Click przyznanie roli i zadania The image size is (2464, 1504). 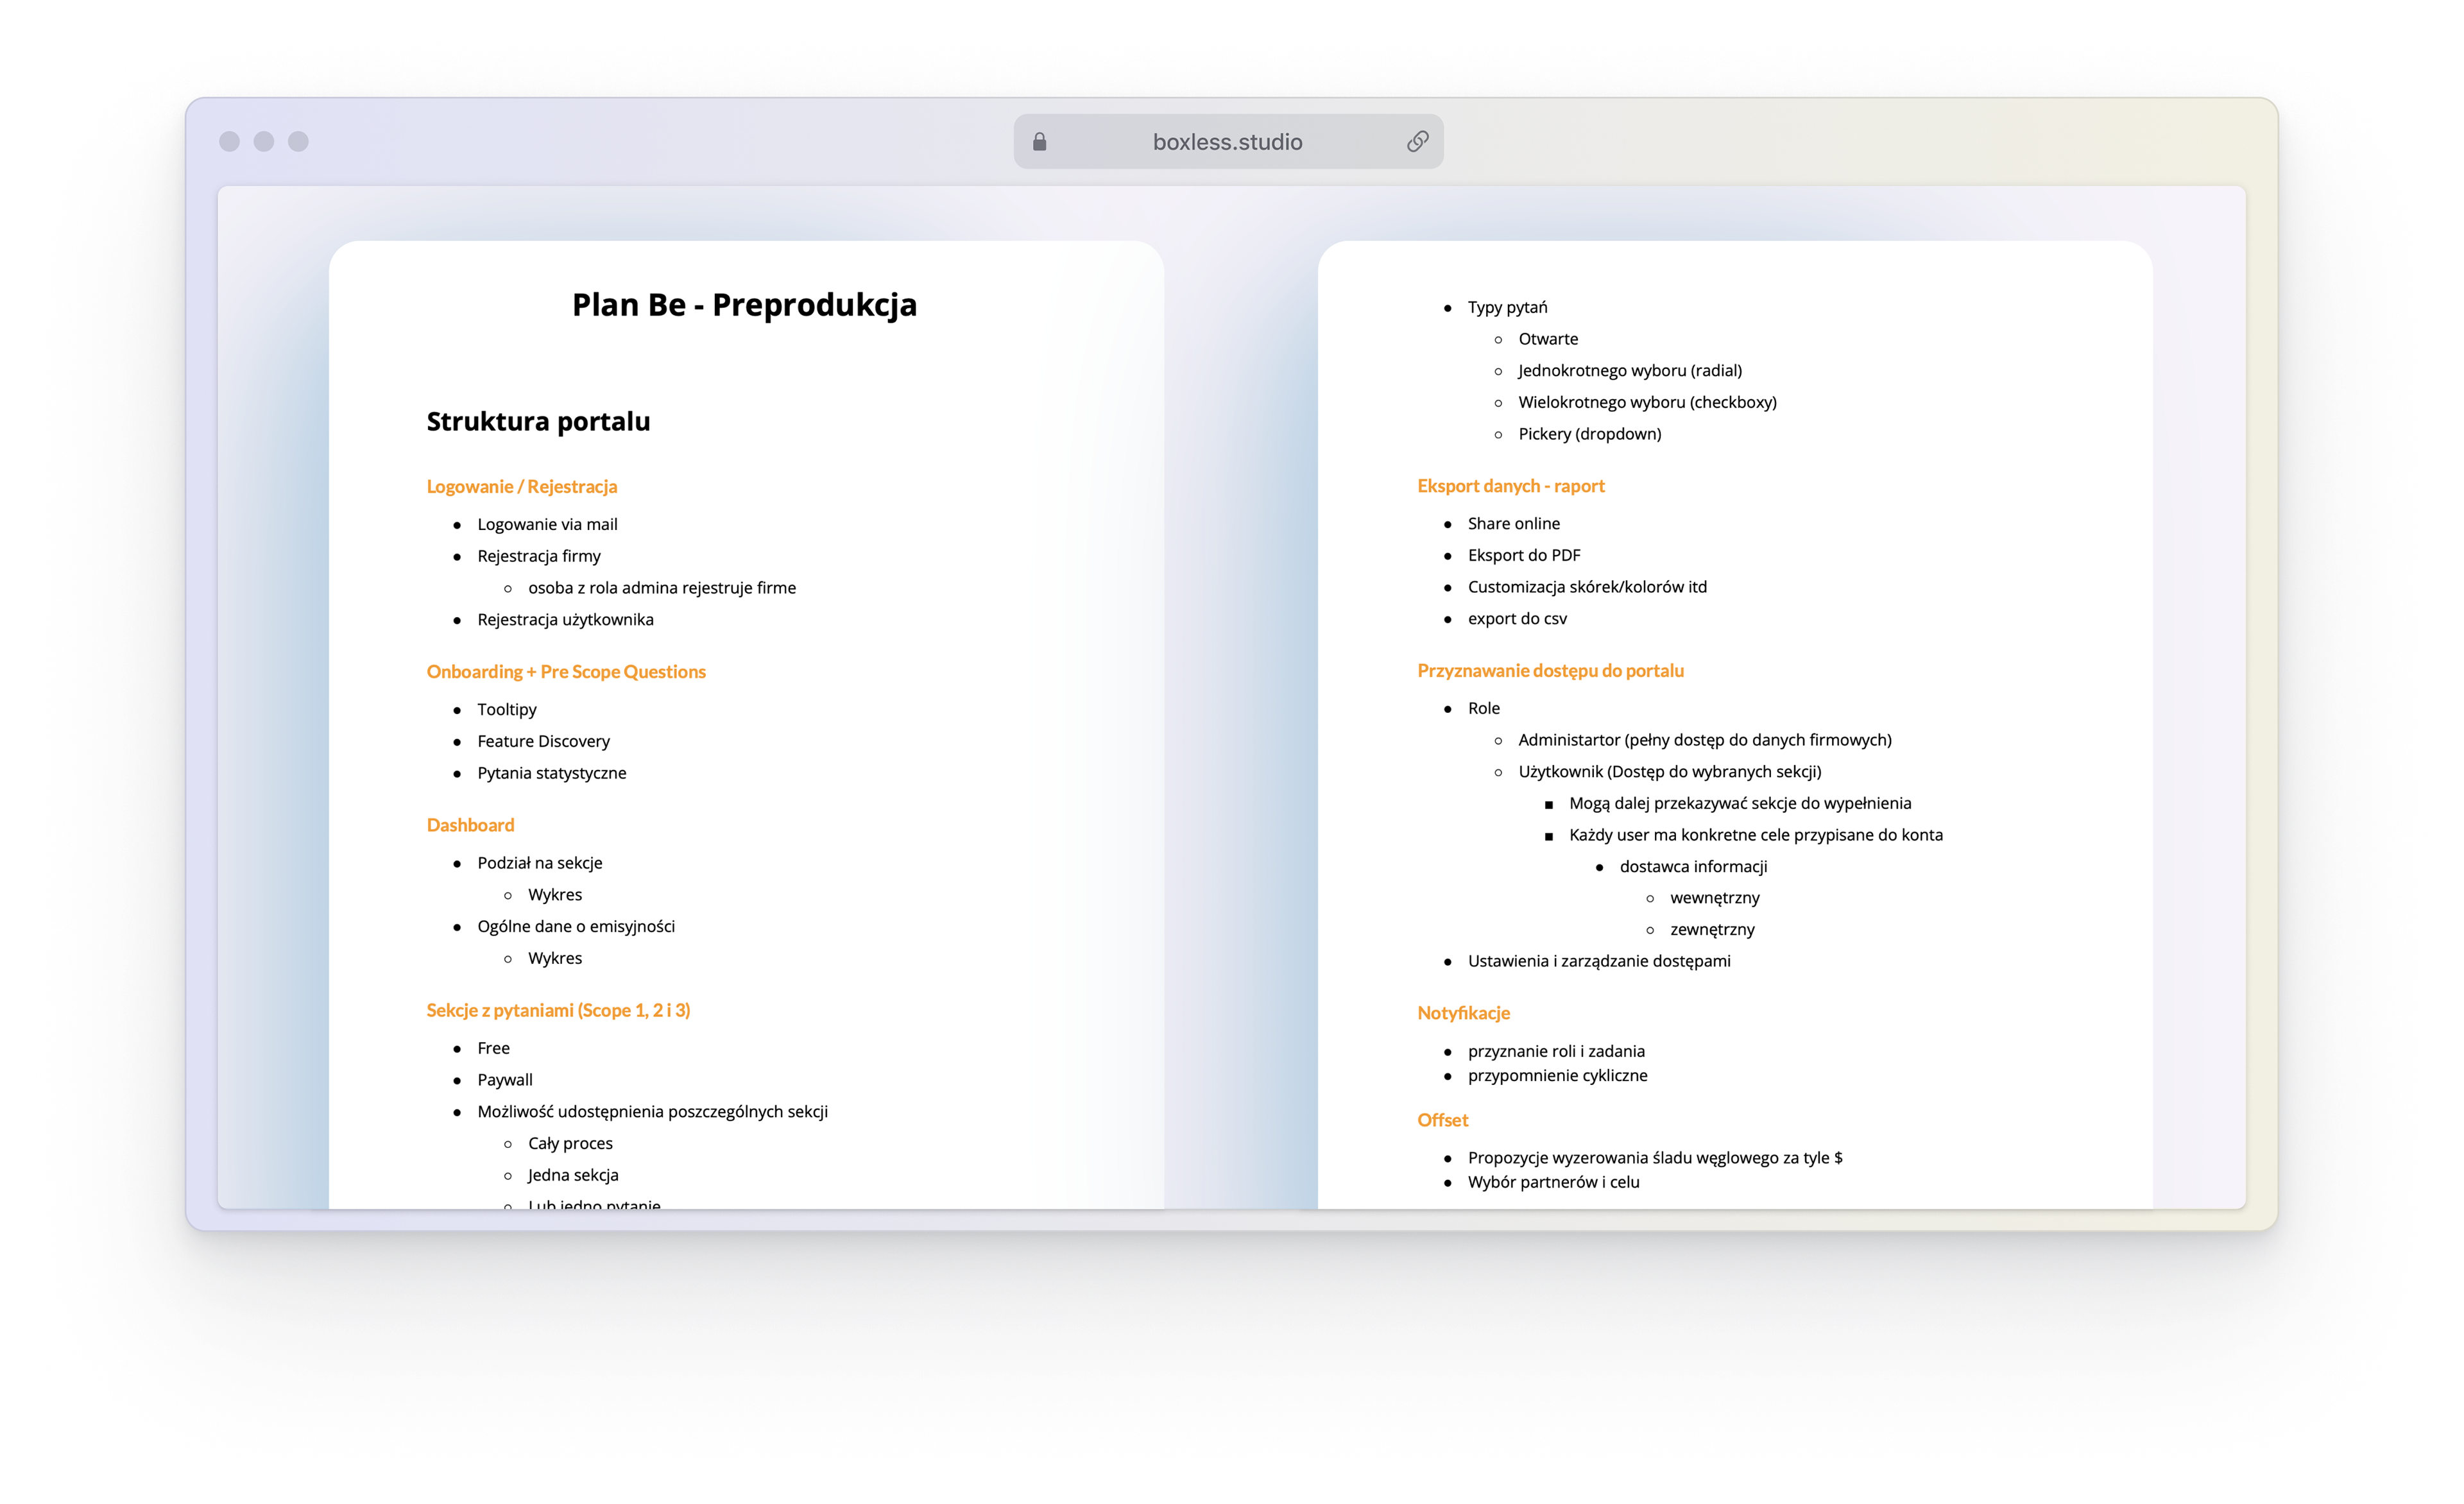click(1556, 1051)
